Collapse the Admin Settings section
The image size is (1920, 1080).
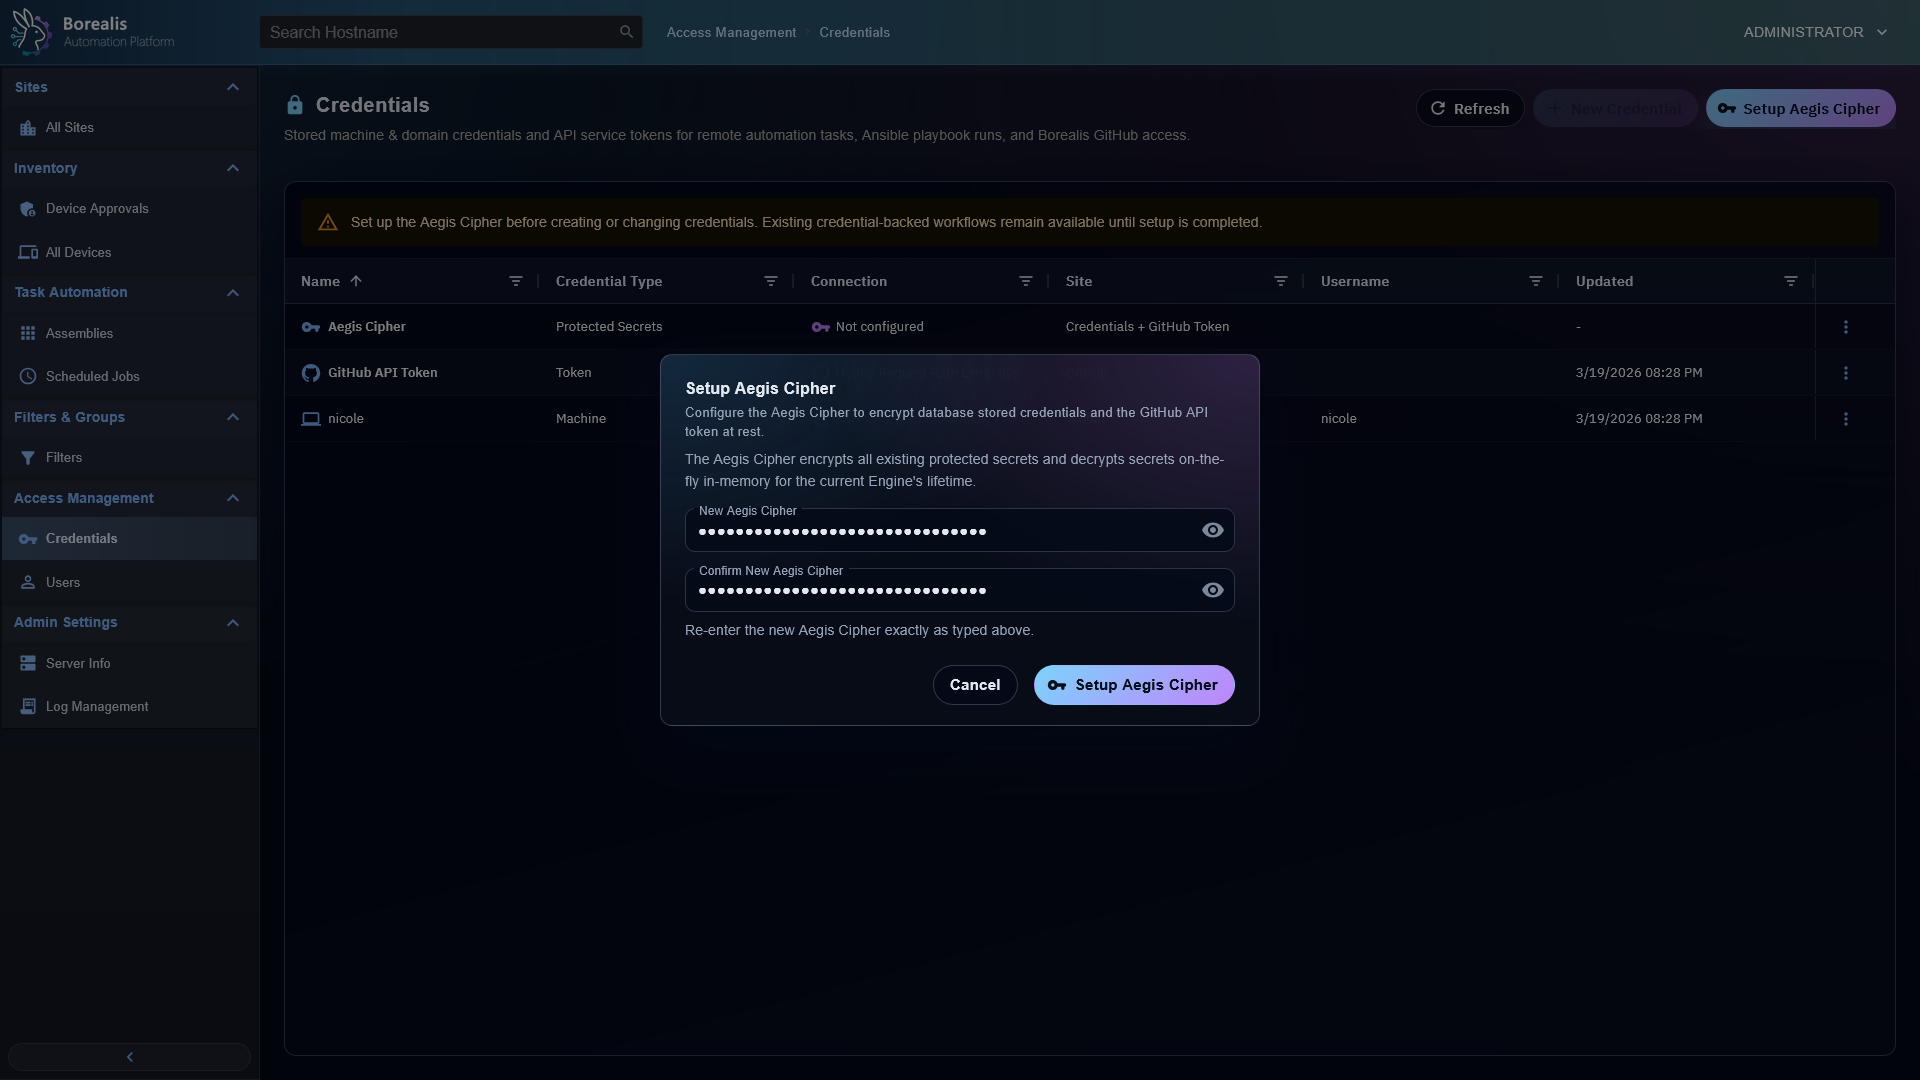[233, 623]
